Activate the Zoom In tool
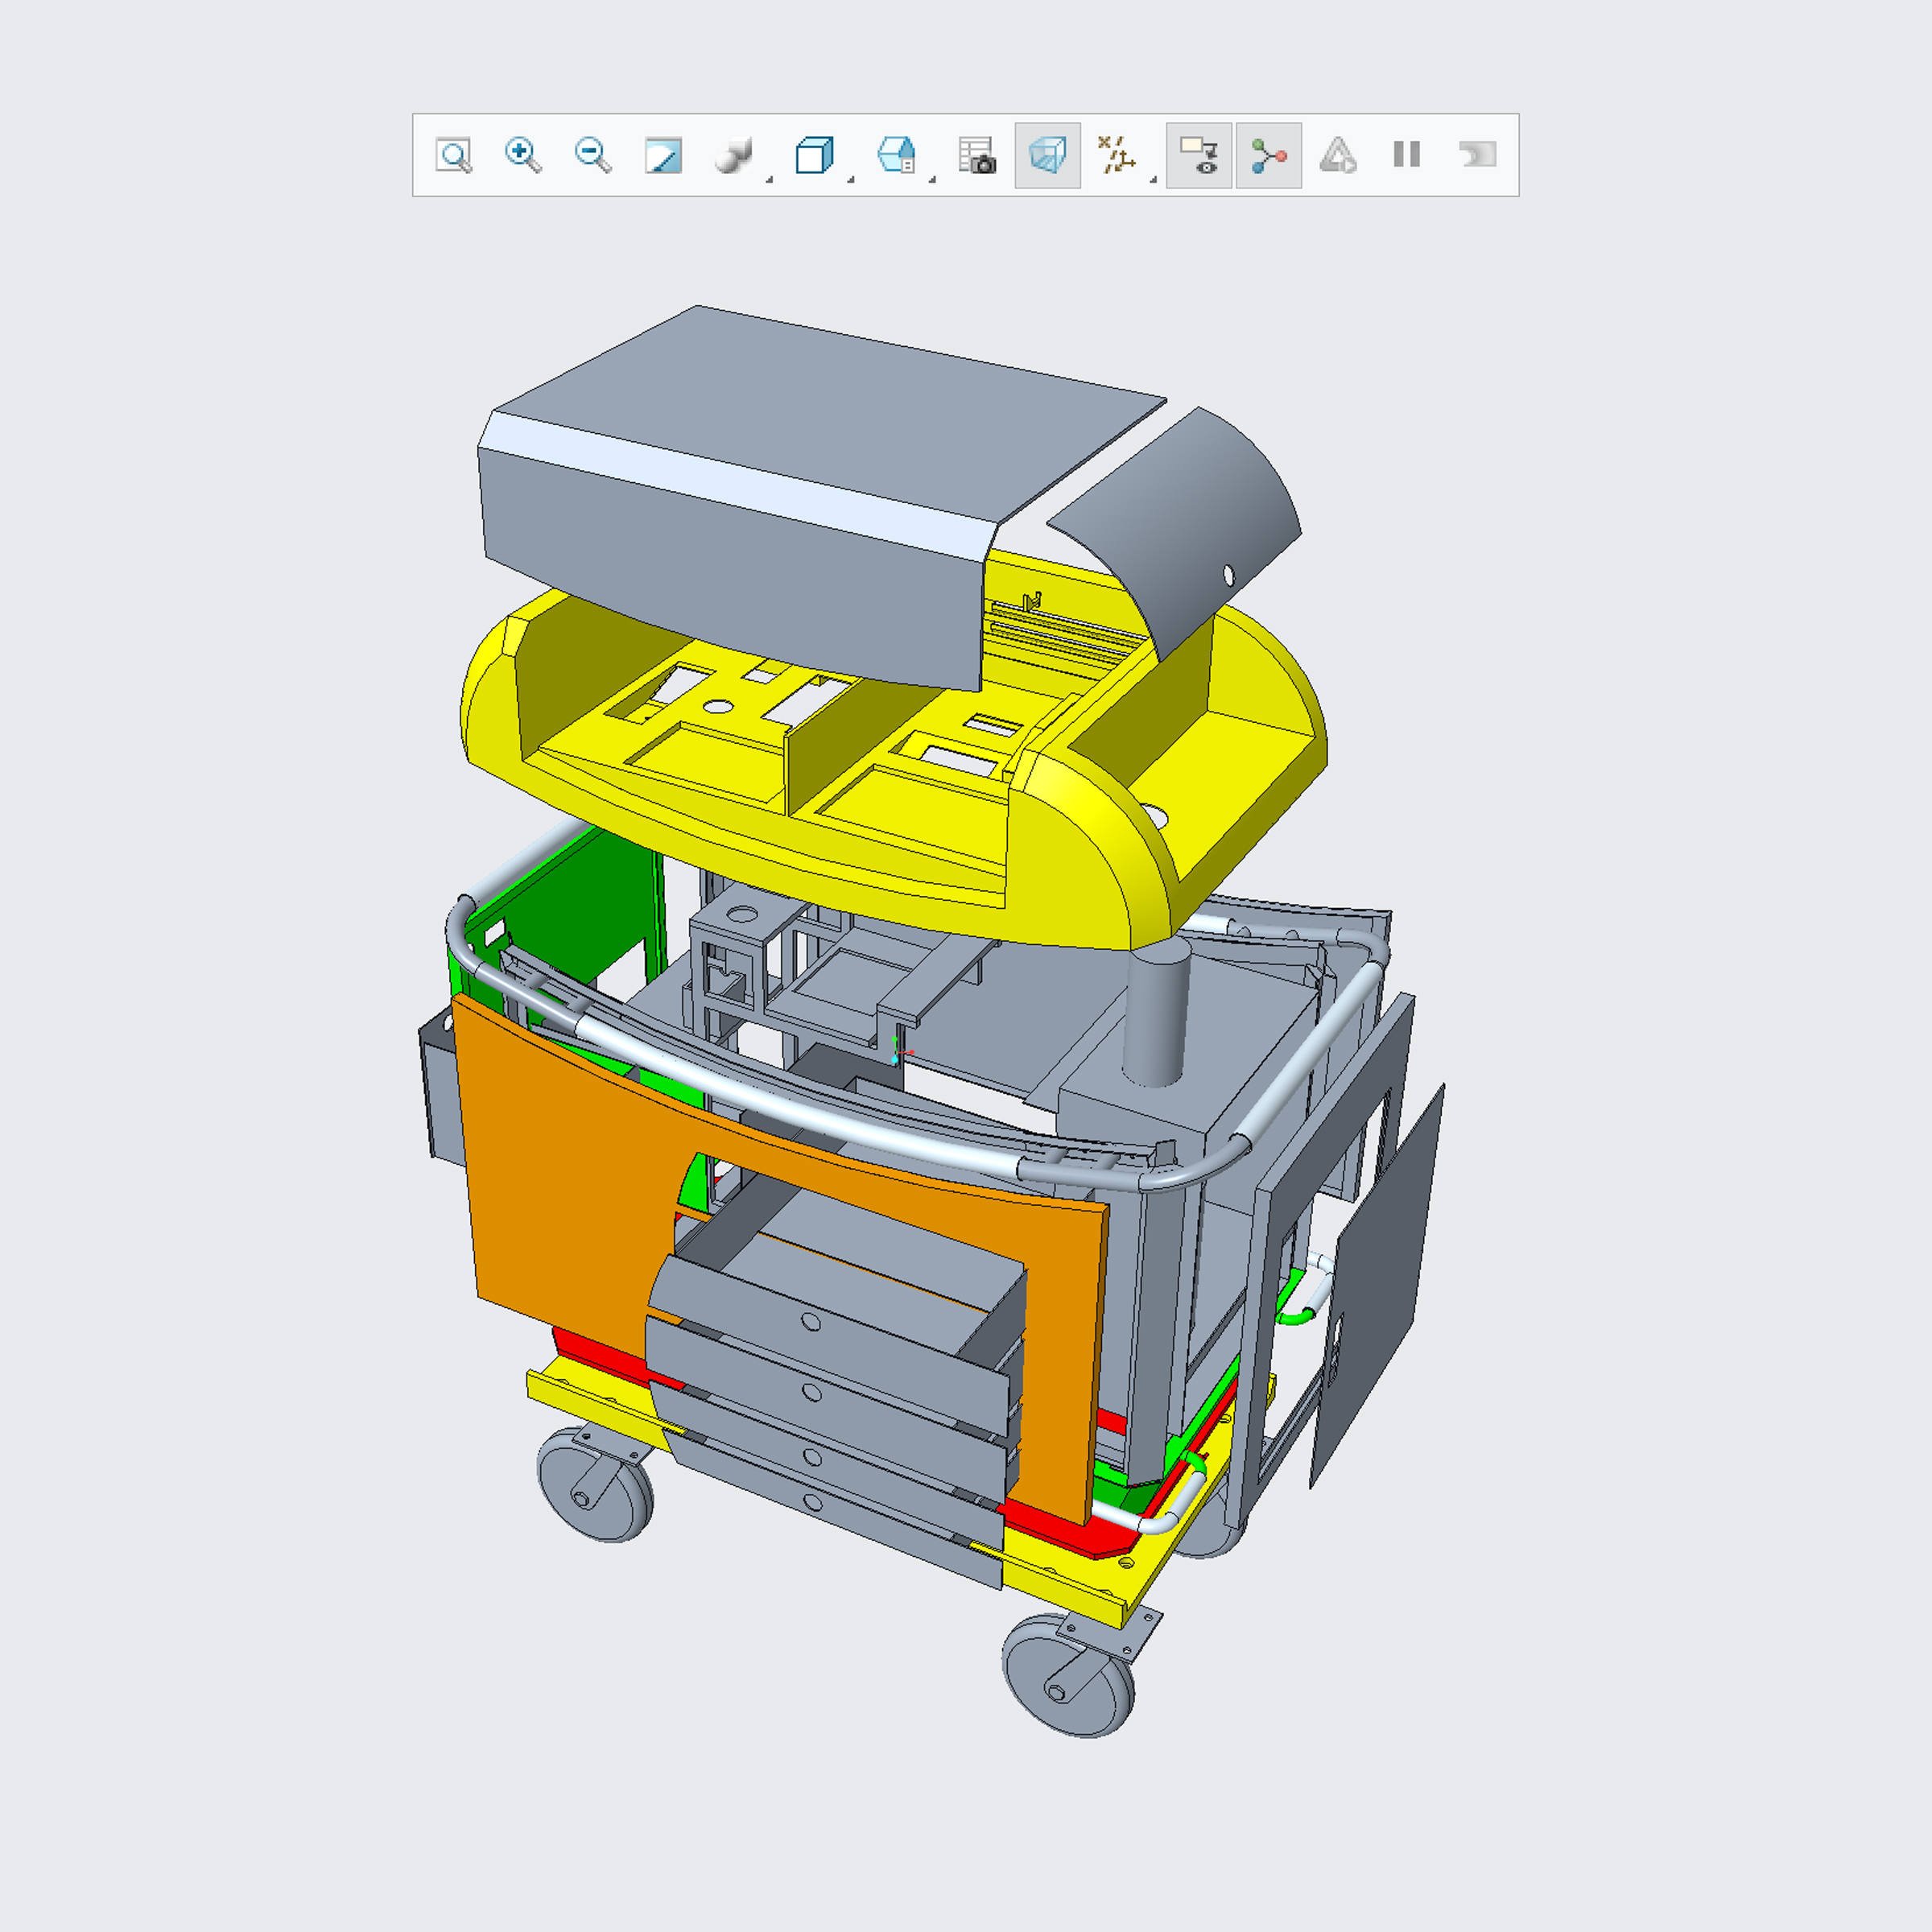The width and height of the screenshot is (1932, 1932). tap(523, 156)
